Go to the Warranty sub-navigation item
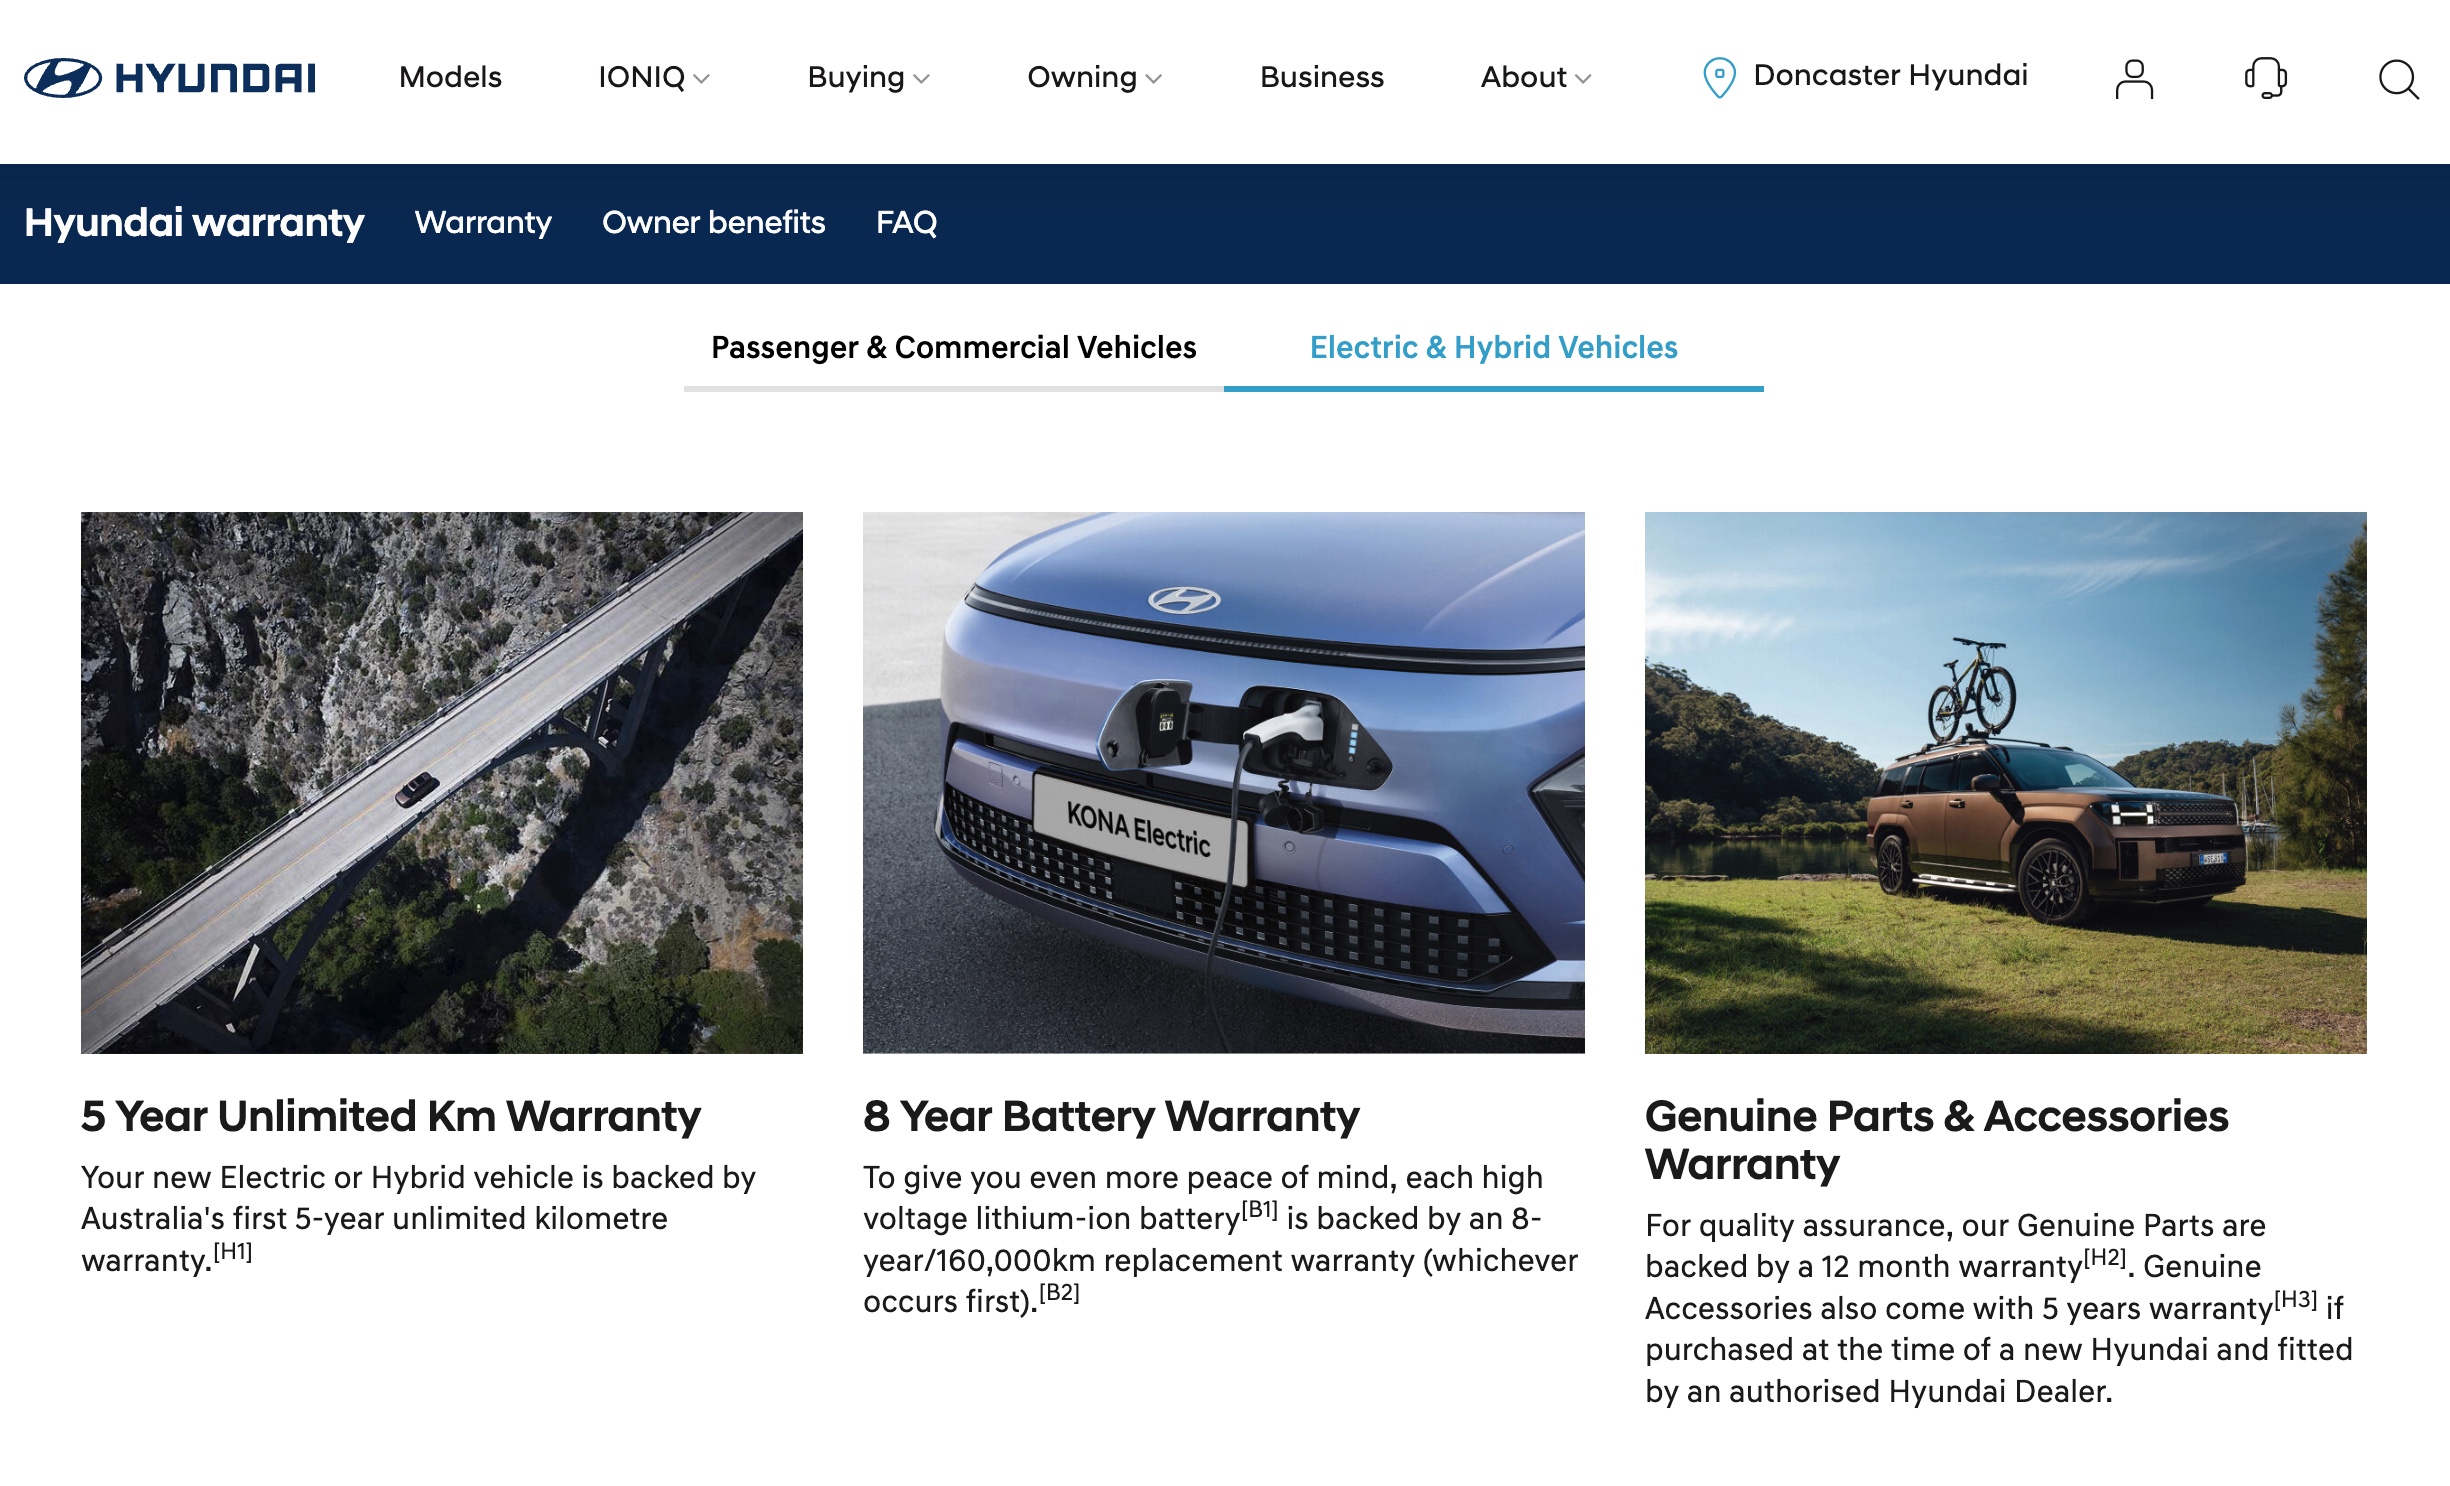Image resolution: width=2450 pixels, height=1486 pixels. pos(483,222)
